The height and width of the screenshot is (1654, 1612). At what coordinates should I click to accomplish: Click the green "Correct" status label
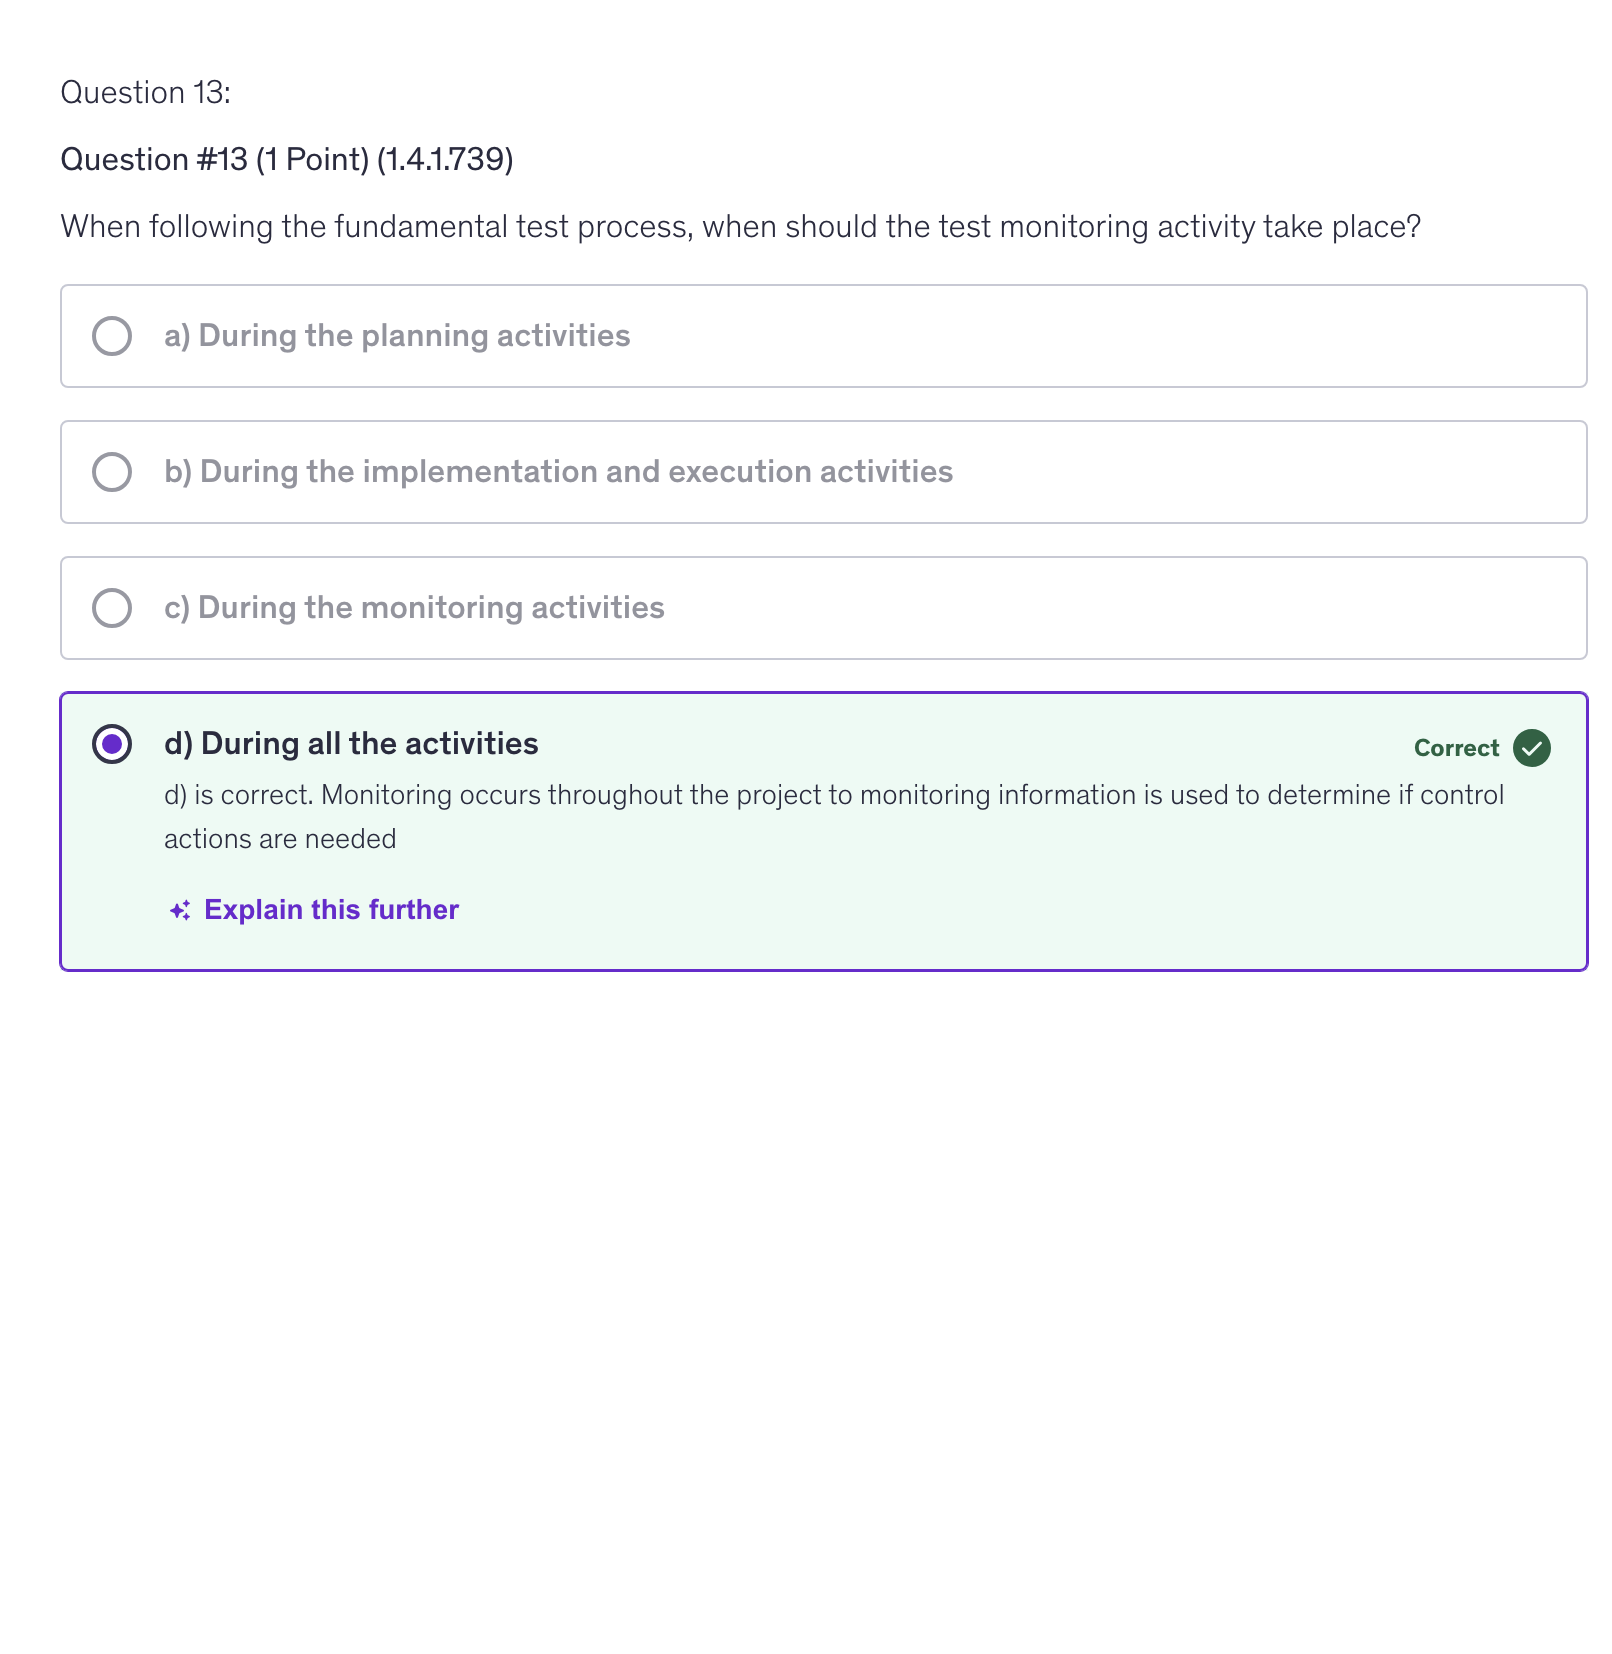(x=1456, y=748)
